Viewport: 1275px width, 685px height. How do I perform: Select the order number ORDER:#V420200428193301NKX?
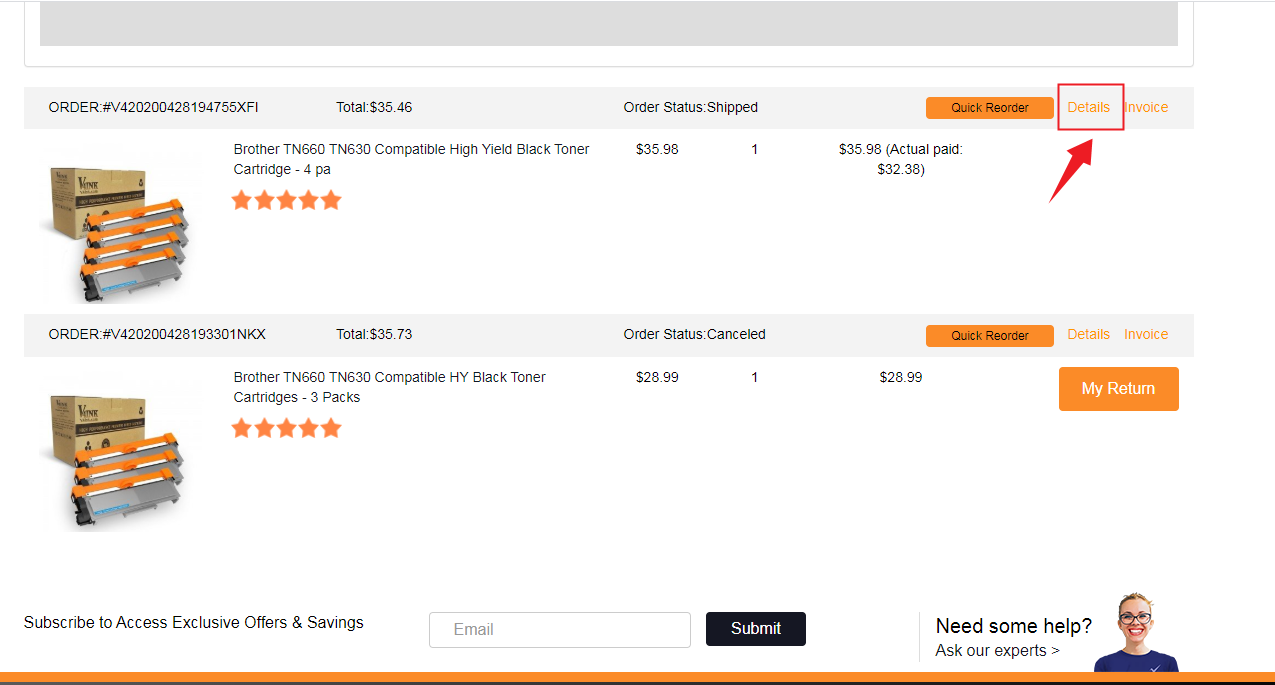[x=157, y=334]
